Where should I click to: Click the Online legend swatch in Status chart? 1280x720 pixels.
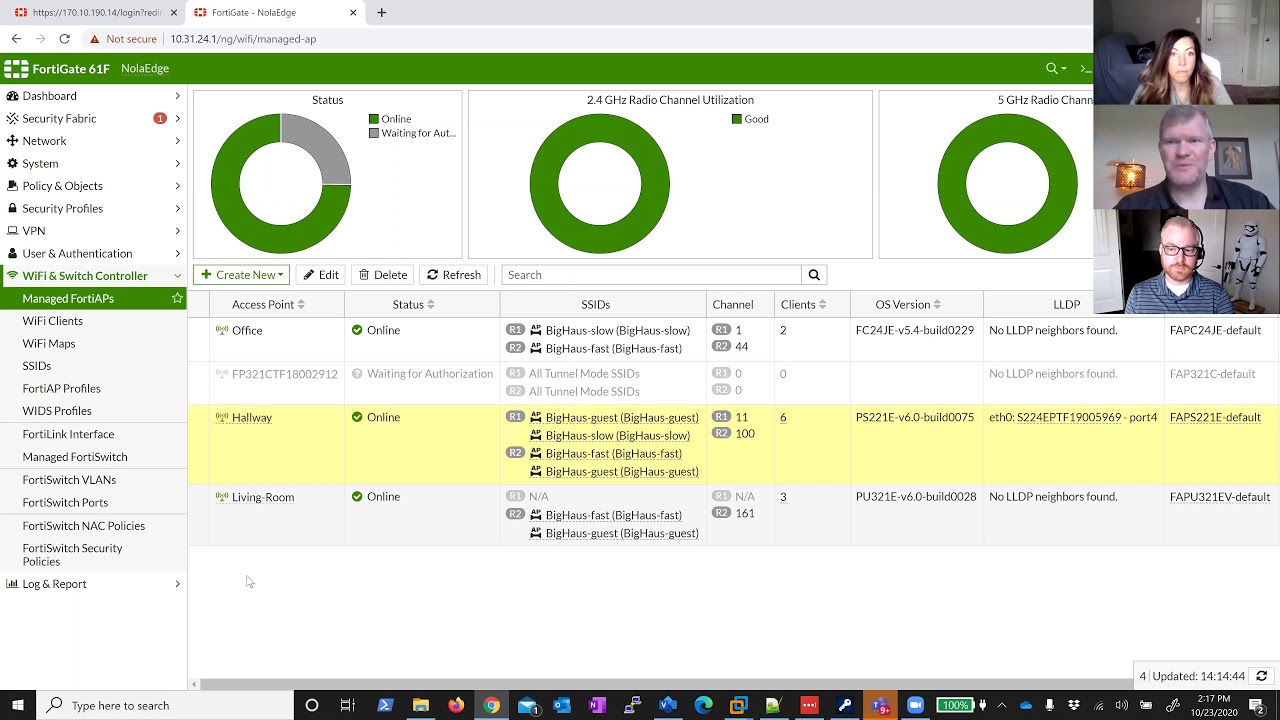pyautogui.click(x=374, y=119)
